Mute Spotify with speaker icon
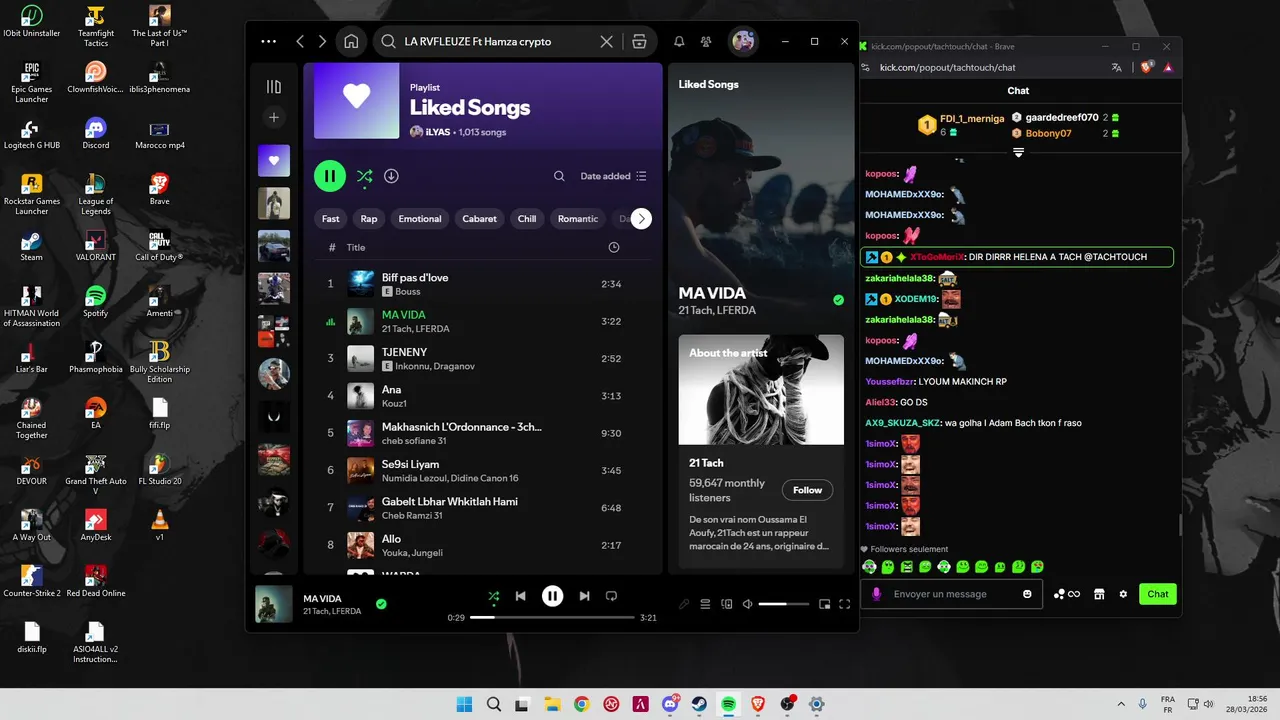Screen dimensions: 1280x720 click(747, 604)
